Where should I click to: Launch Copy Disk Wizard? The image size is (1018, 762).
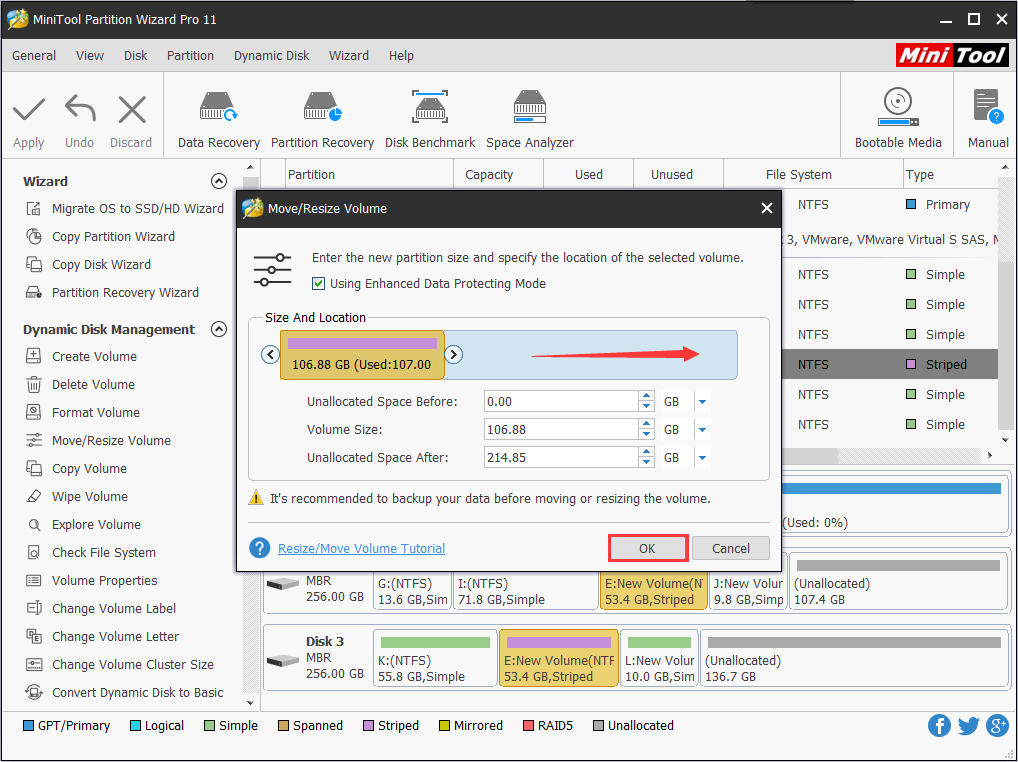(88, 264)
